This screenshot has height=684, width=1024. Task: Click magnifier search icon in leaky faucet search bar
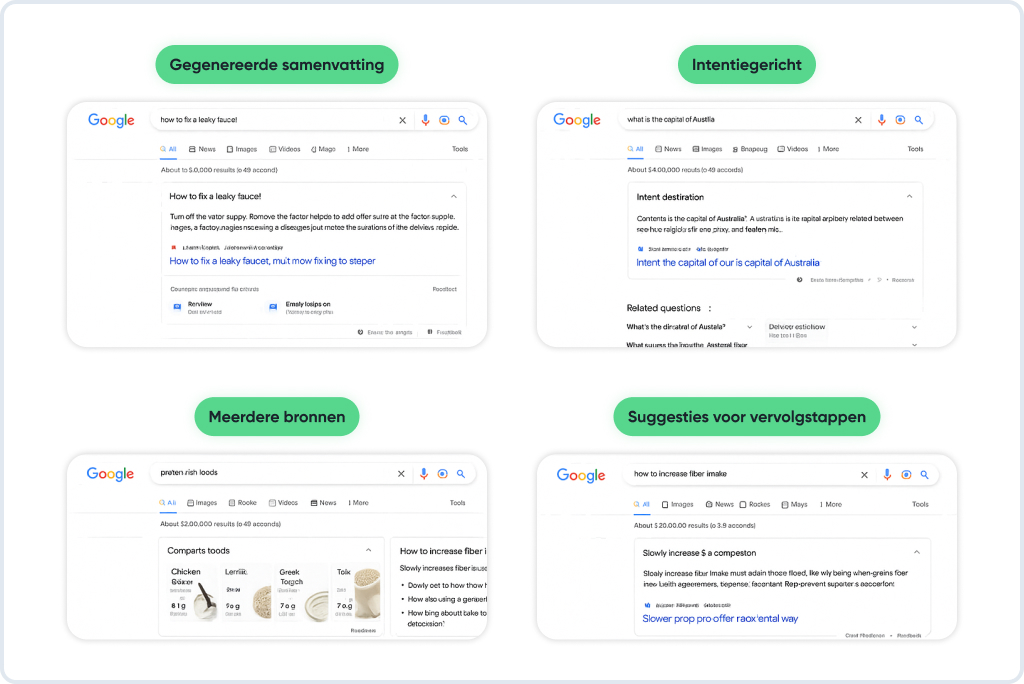[462, 120]
